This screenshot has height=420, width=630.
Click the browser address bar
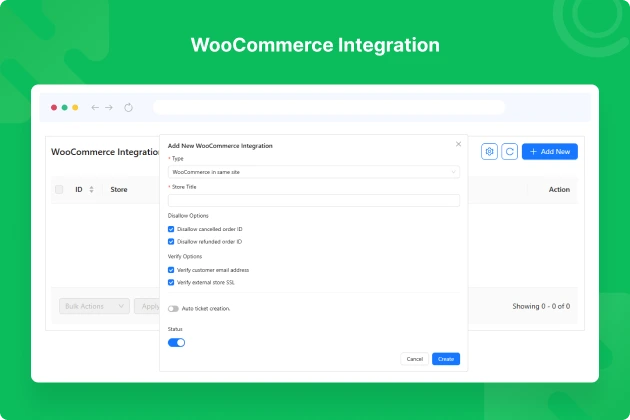point(329,107)
